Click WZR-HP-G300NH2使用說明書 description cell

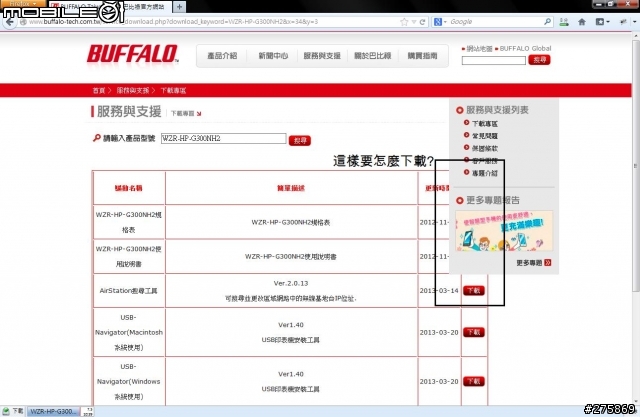291,257
